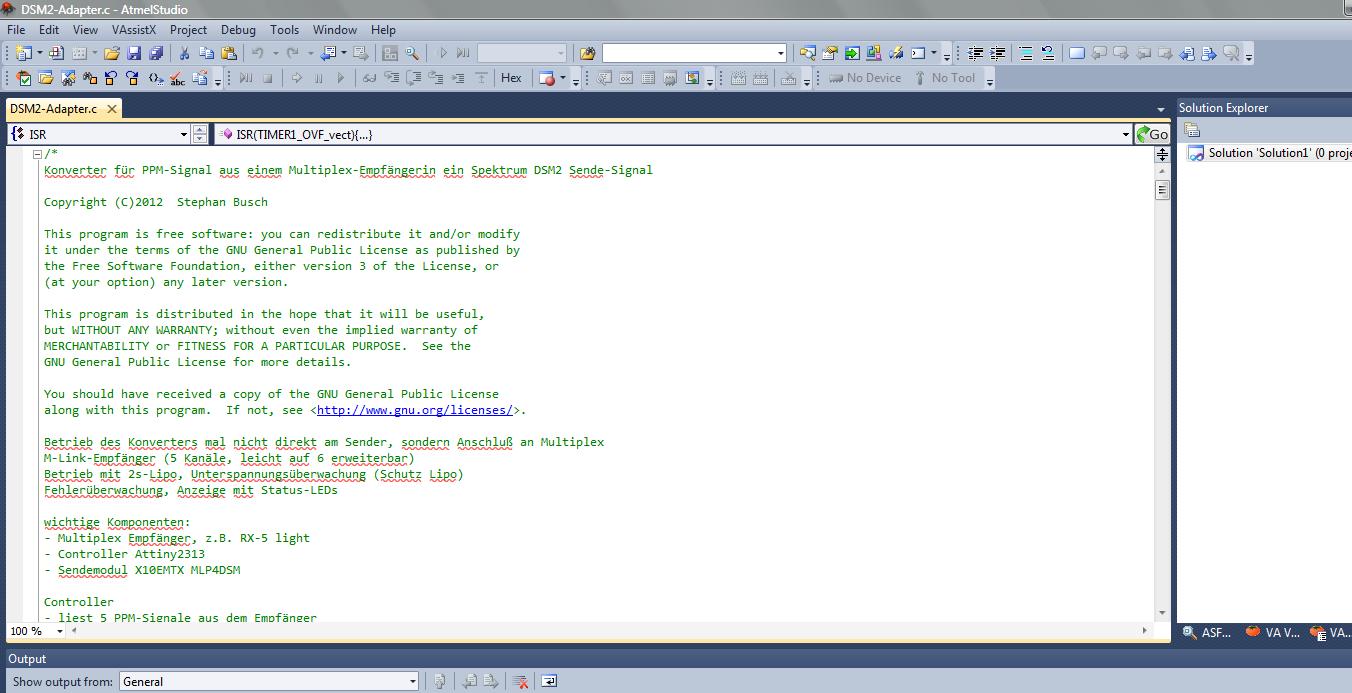The image size is (1352, 693).
Task: Click the Copy icon
Action: tap(206, 53)
